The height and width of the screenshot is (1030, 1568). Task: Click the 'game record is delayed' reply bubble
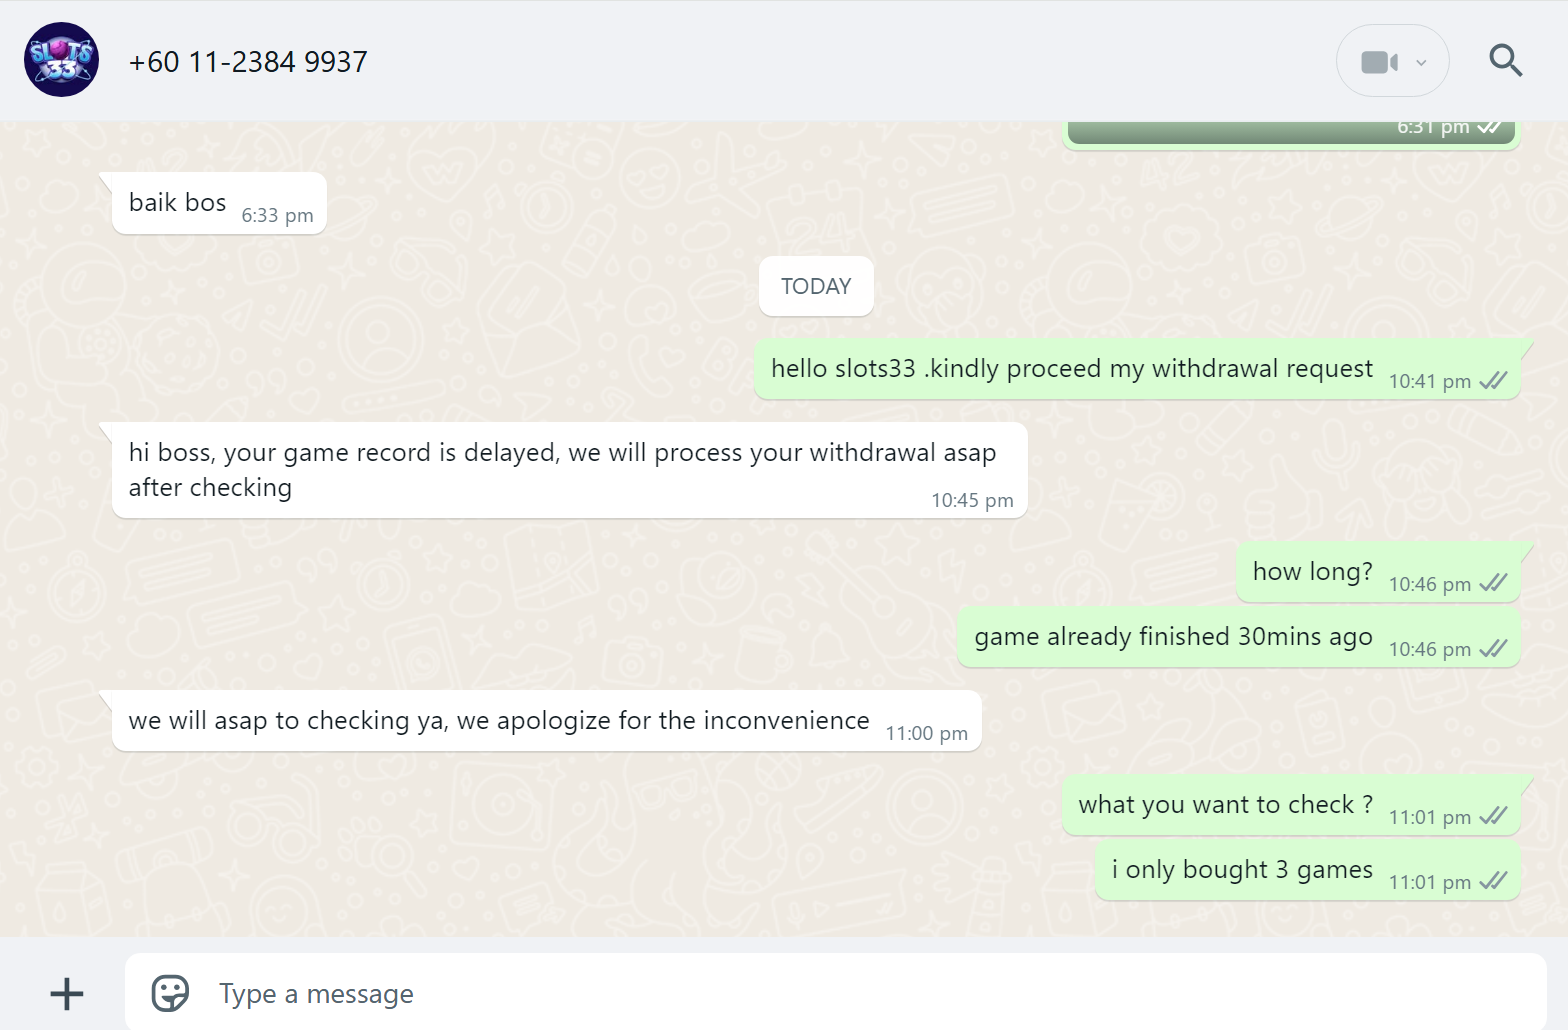tap(570, 470)
